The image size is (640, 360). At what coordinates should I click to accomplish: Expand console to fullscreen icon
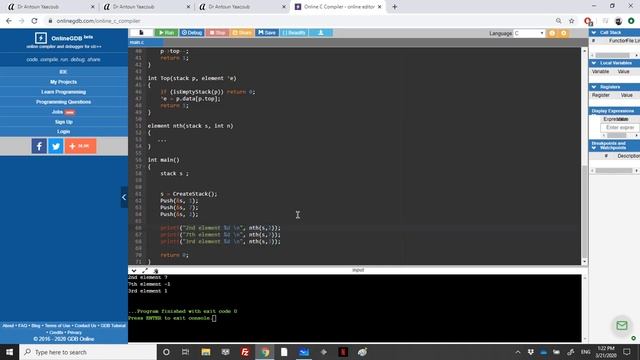(145, 270)
